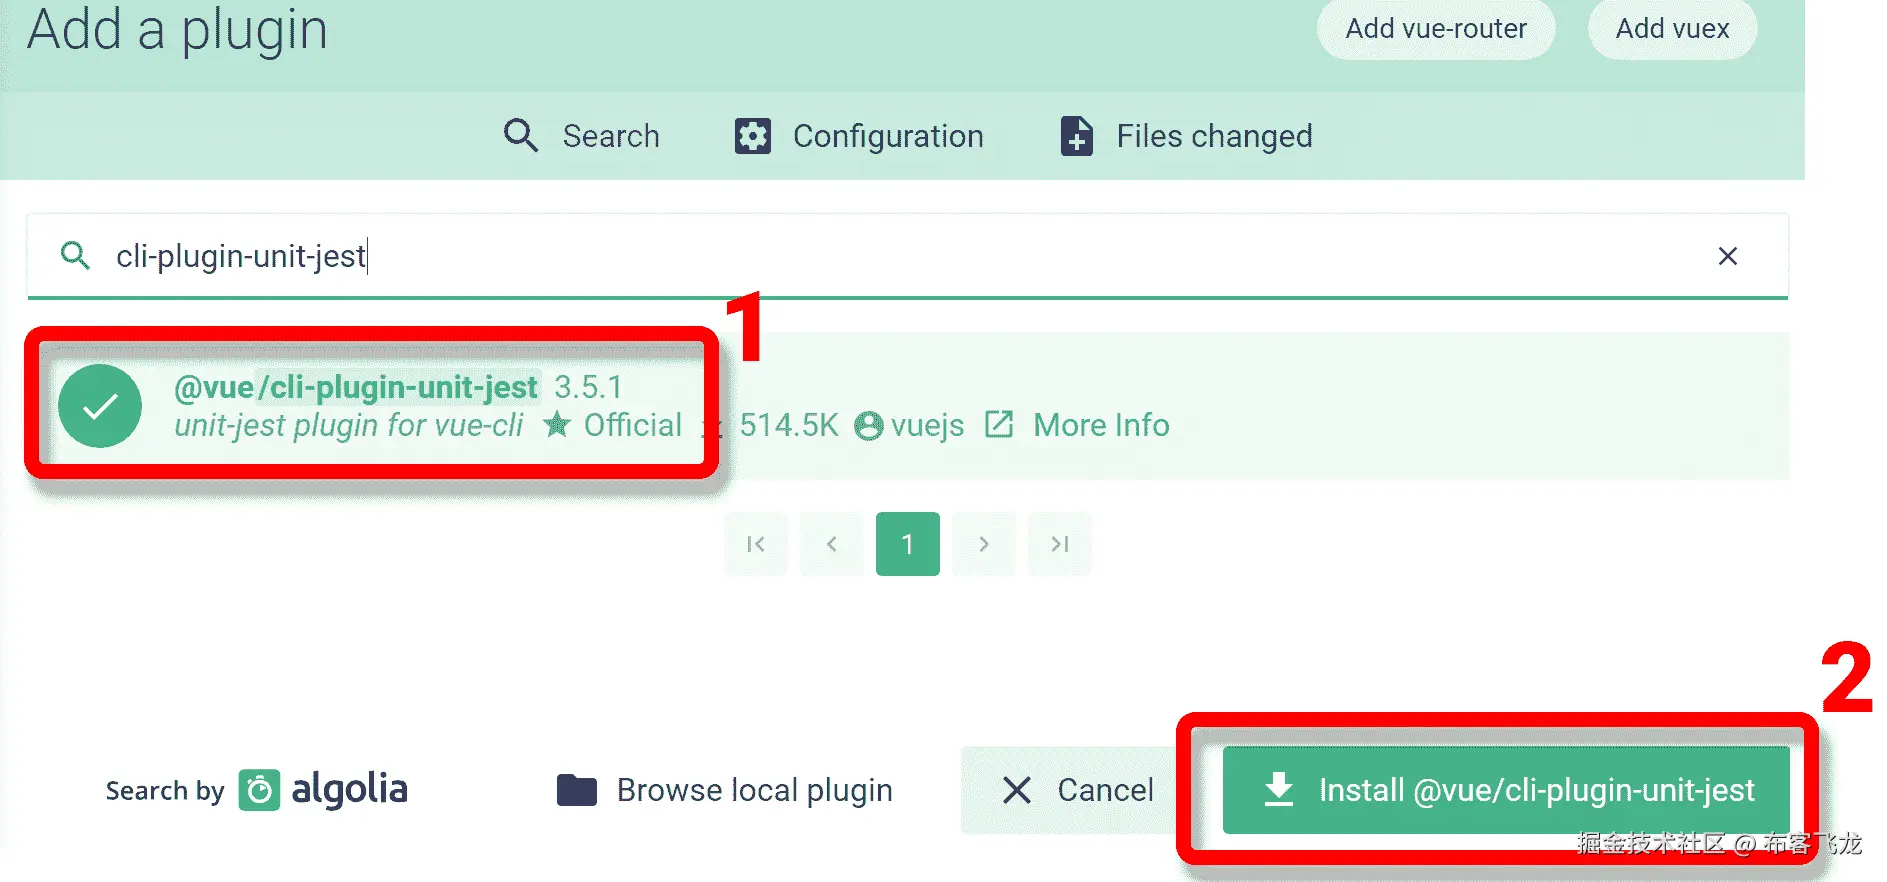Screen dimensions: 1887x882
Task: Click the "Search by" text
Action: pyautogui.click(x=165, y=791)
